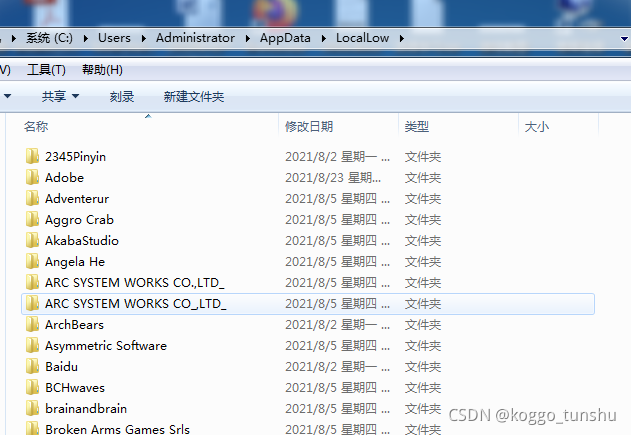
Task: Select the Adventerur folder icon
Action: click(32, 198)
